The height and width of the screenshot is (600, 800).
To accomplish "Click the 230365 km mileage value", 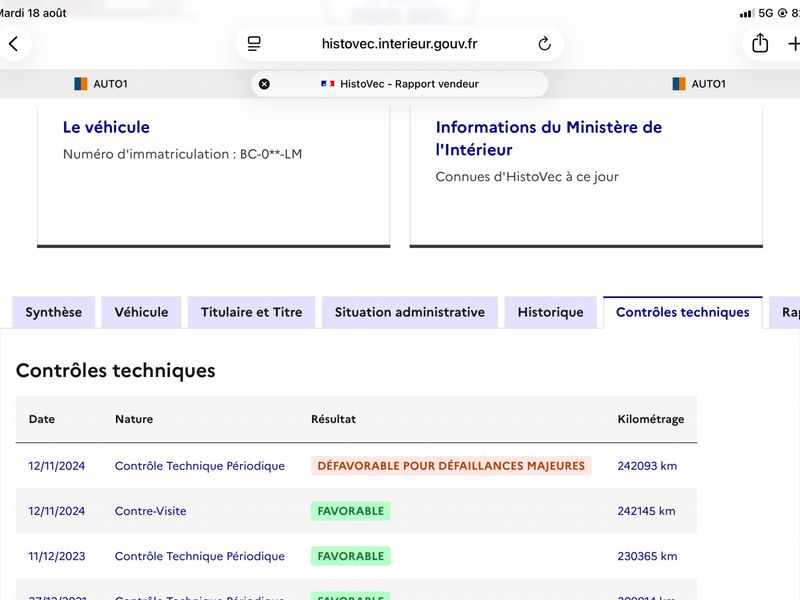I will pos(647,556).
